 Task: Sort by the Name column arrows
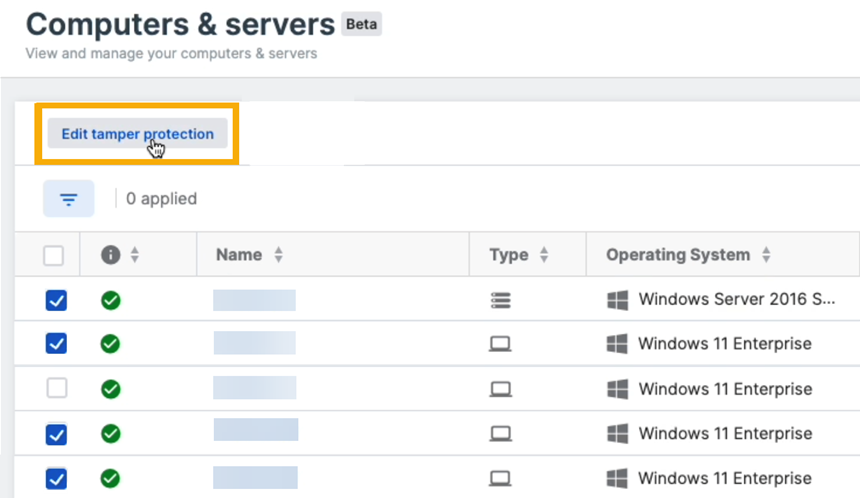[279, 255]
